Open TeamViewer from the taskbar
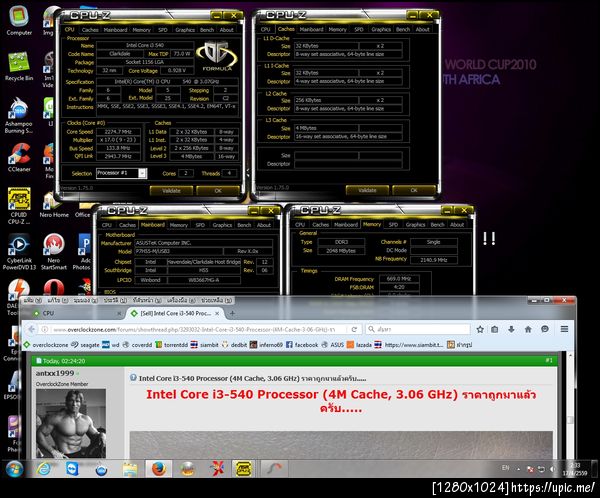The image size is (600, 498). (x=72, y=469)
